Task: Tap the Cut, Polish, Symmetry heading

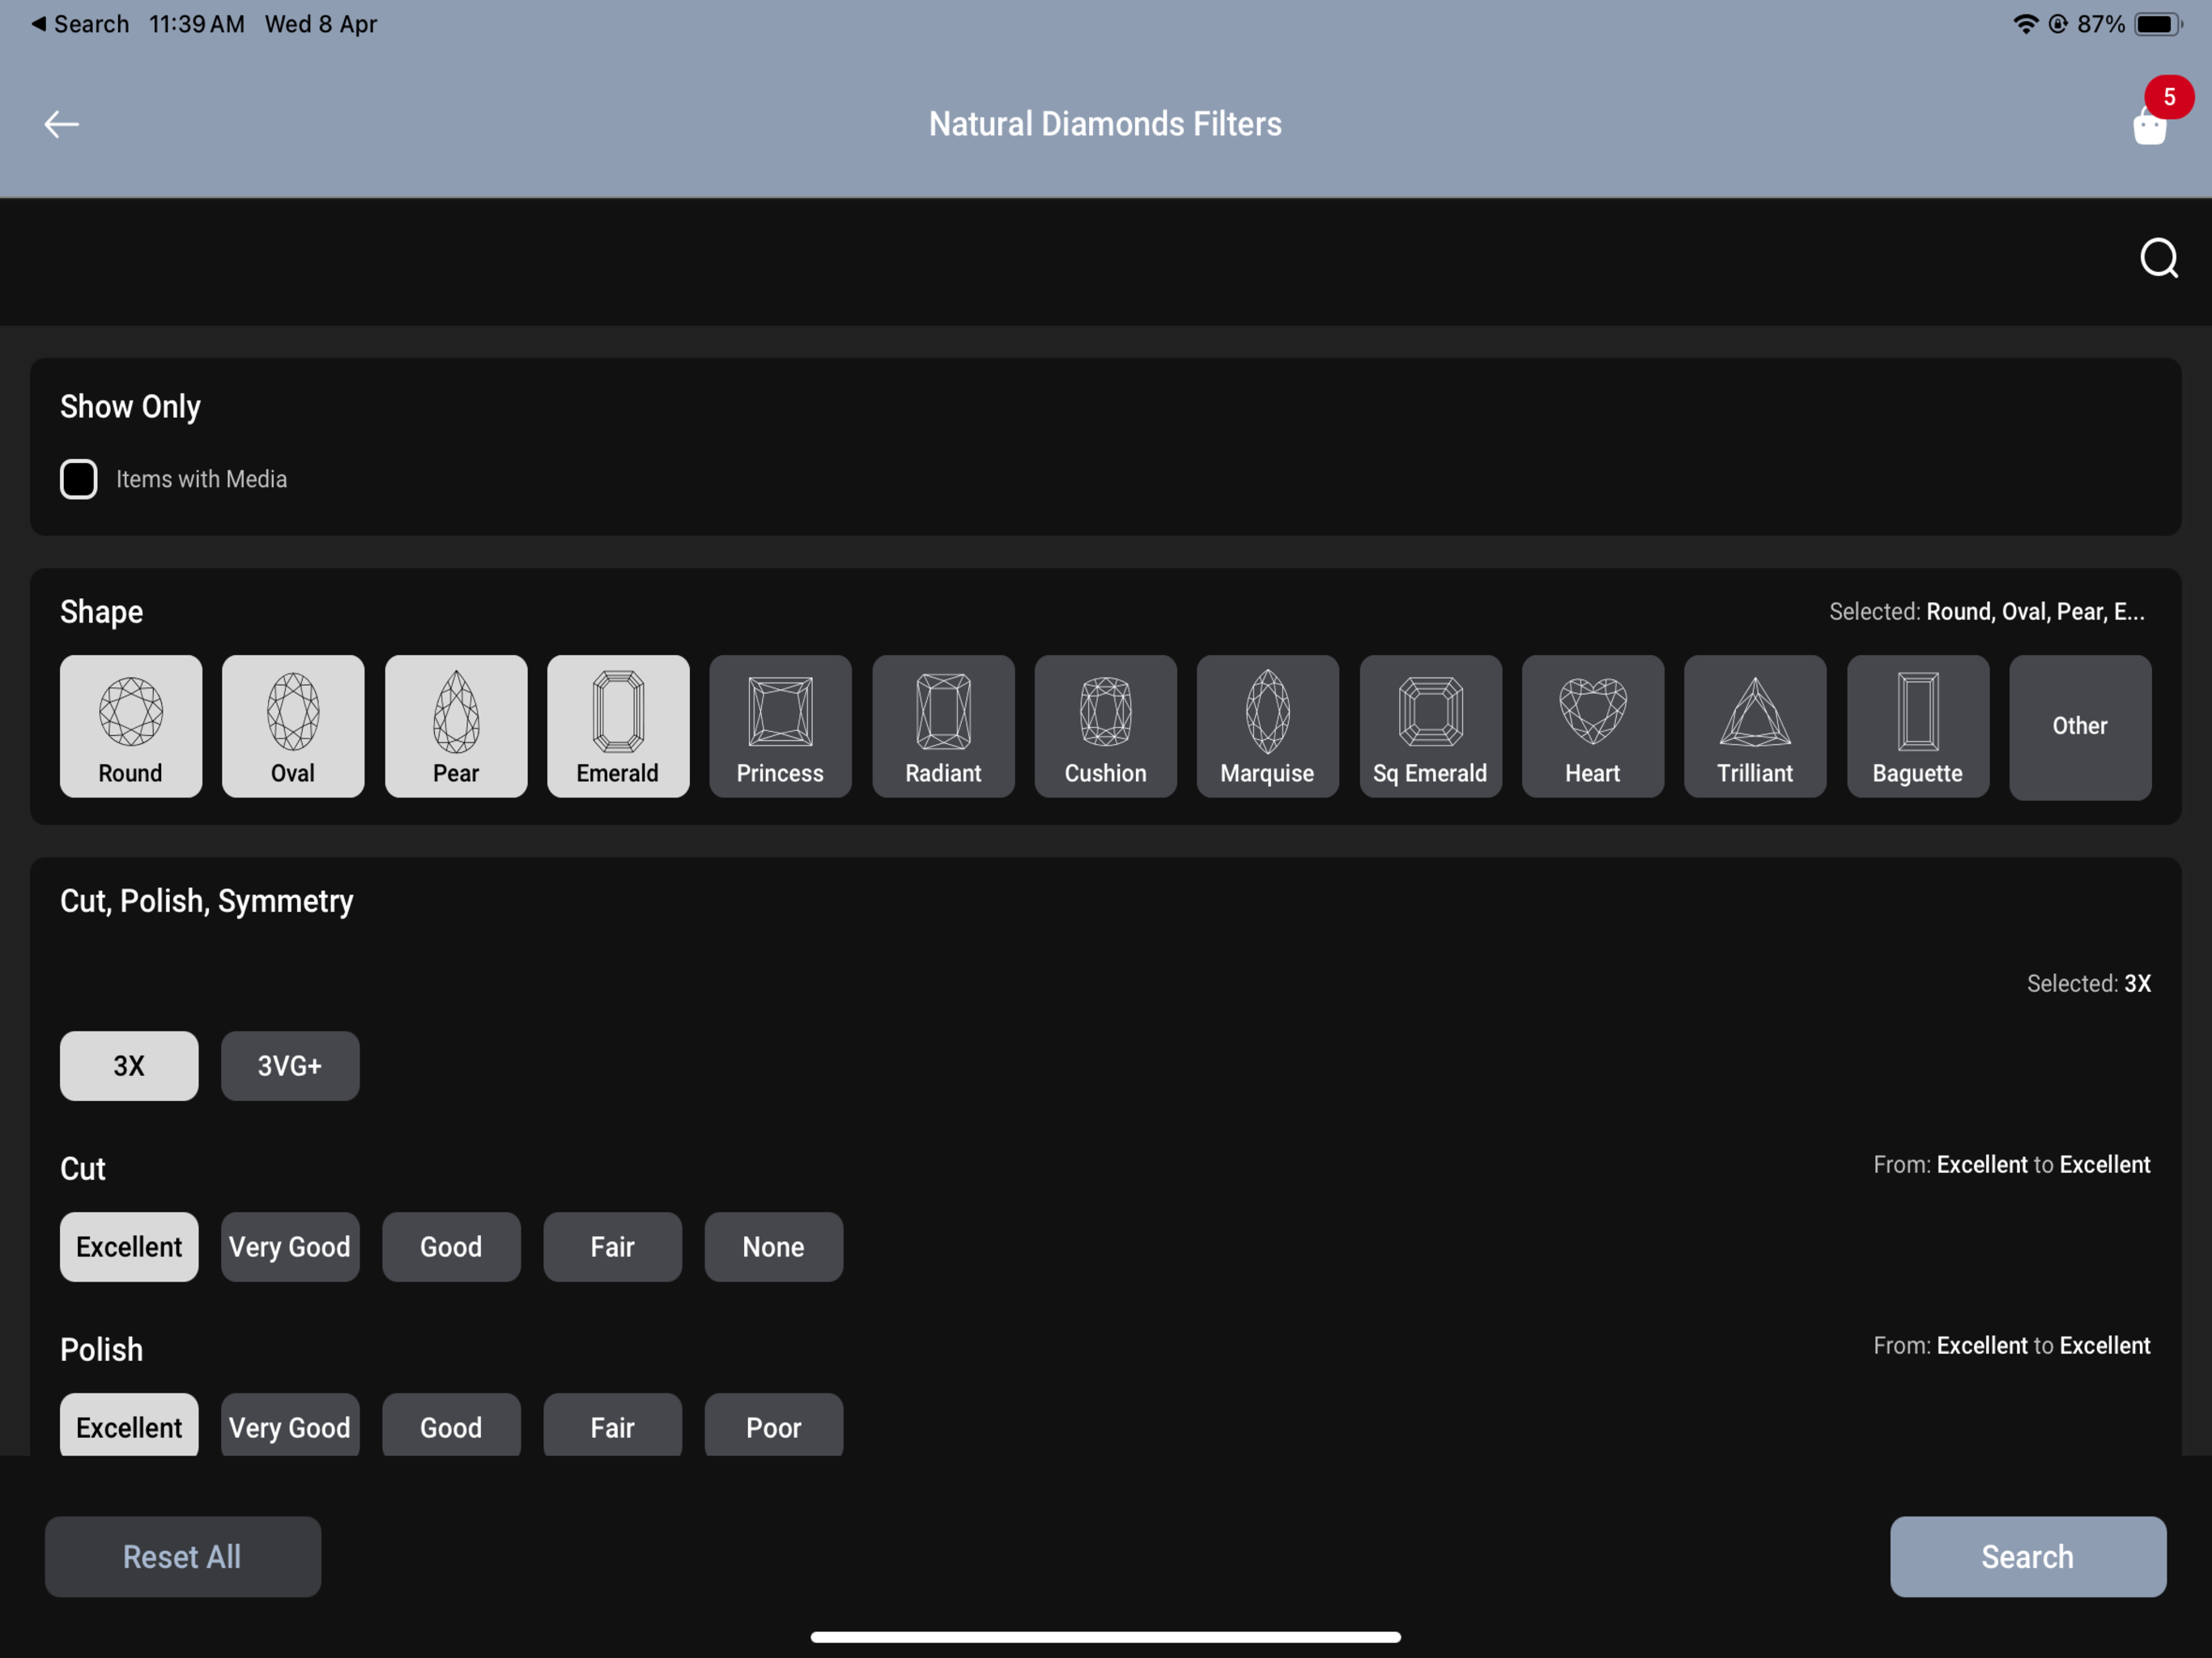Action: click(x=207, y=901)
